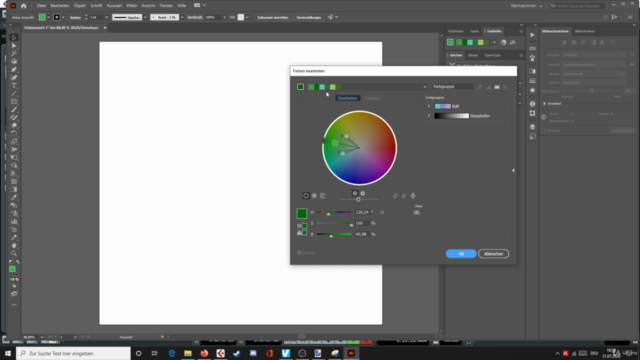The image size is (640, 360).
Task: Select the Paintbrush tool
Action: 14,109
